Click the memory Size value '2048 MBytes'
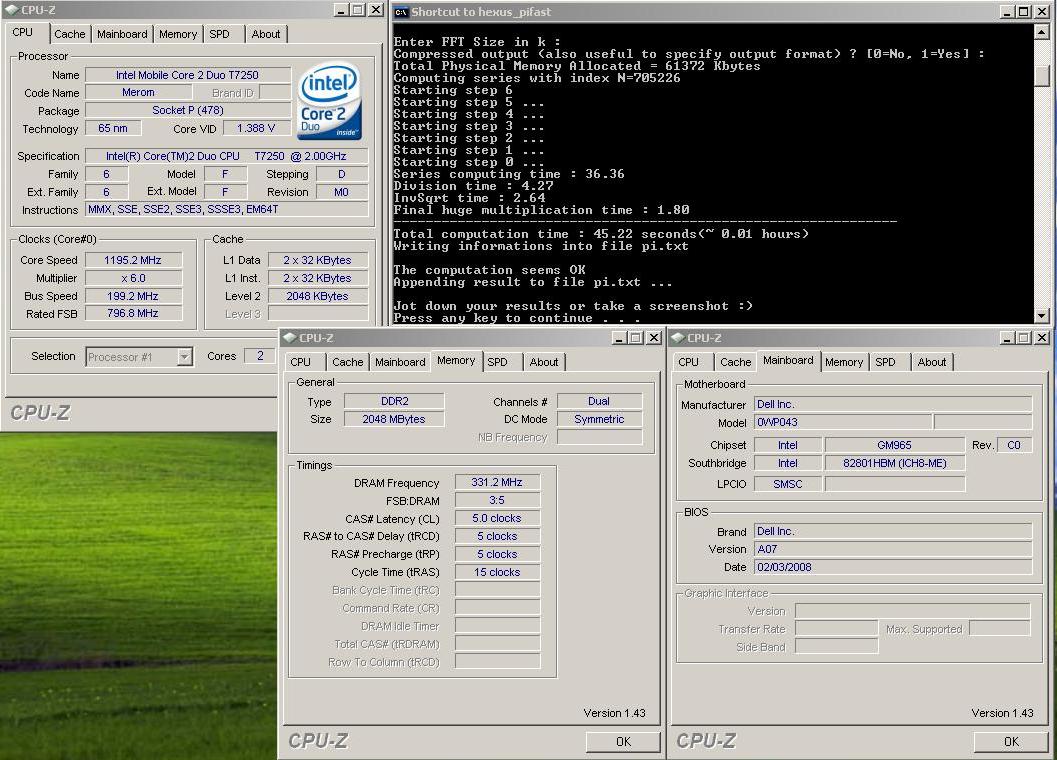 tap(394, 419)
